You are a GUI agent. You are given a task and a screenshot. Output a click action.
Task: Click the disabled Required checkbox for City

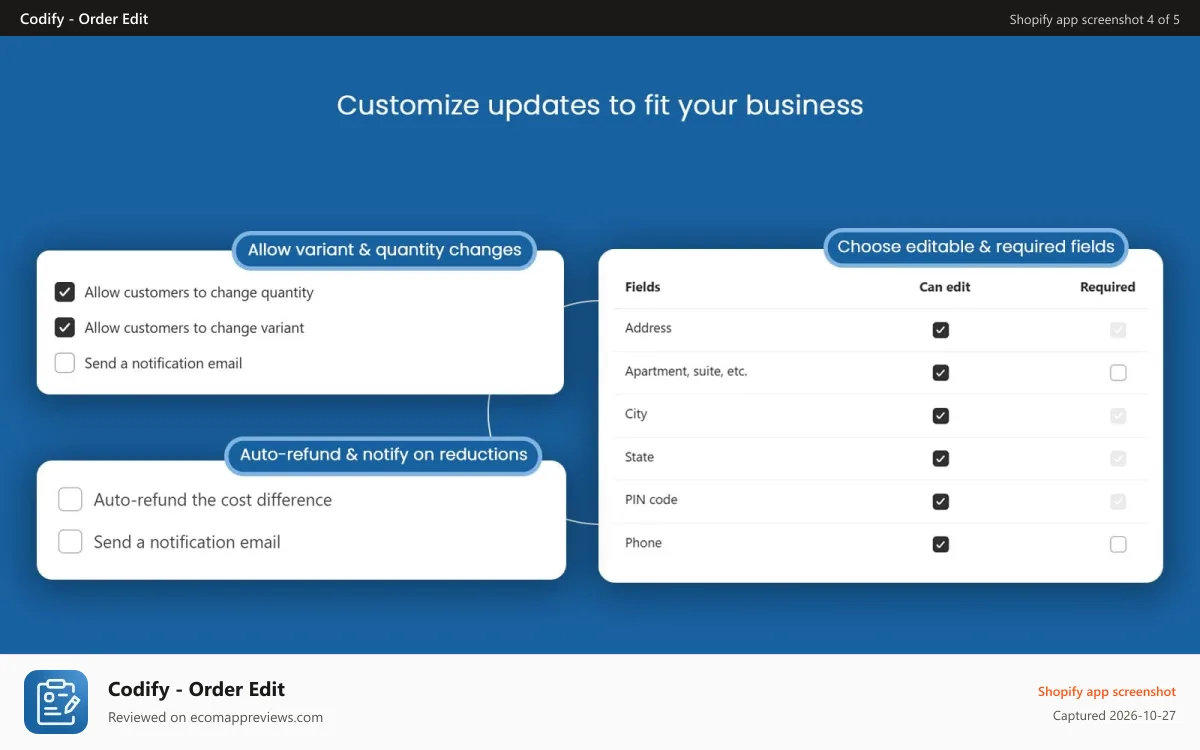(x=1118, y=416)
